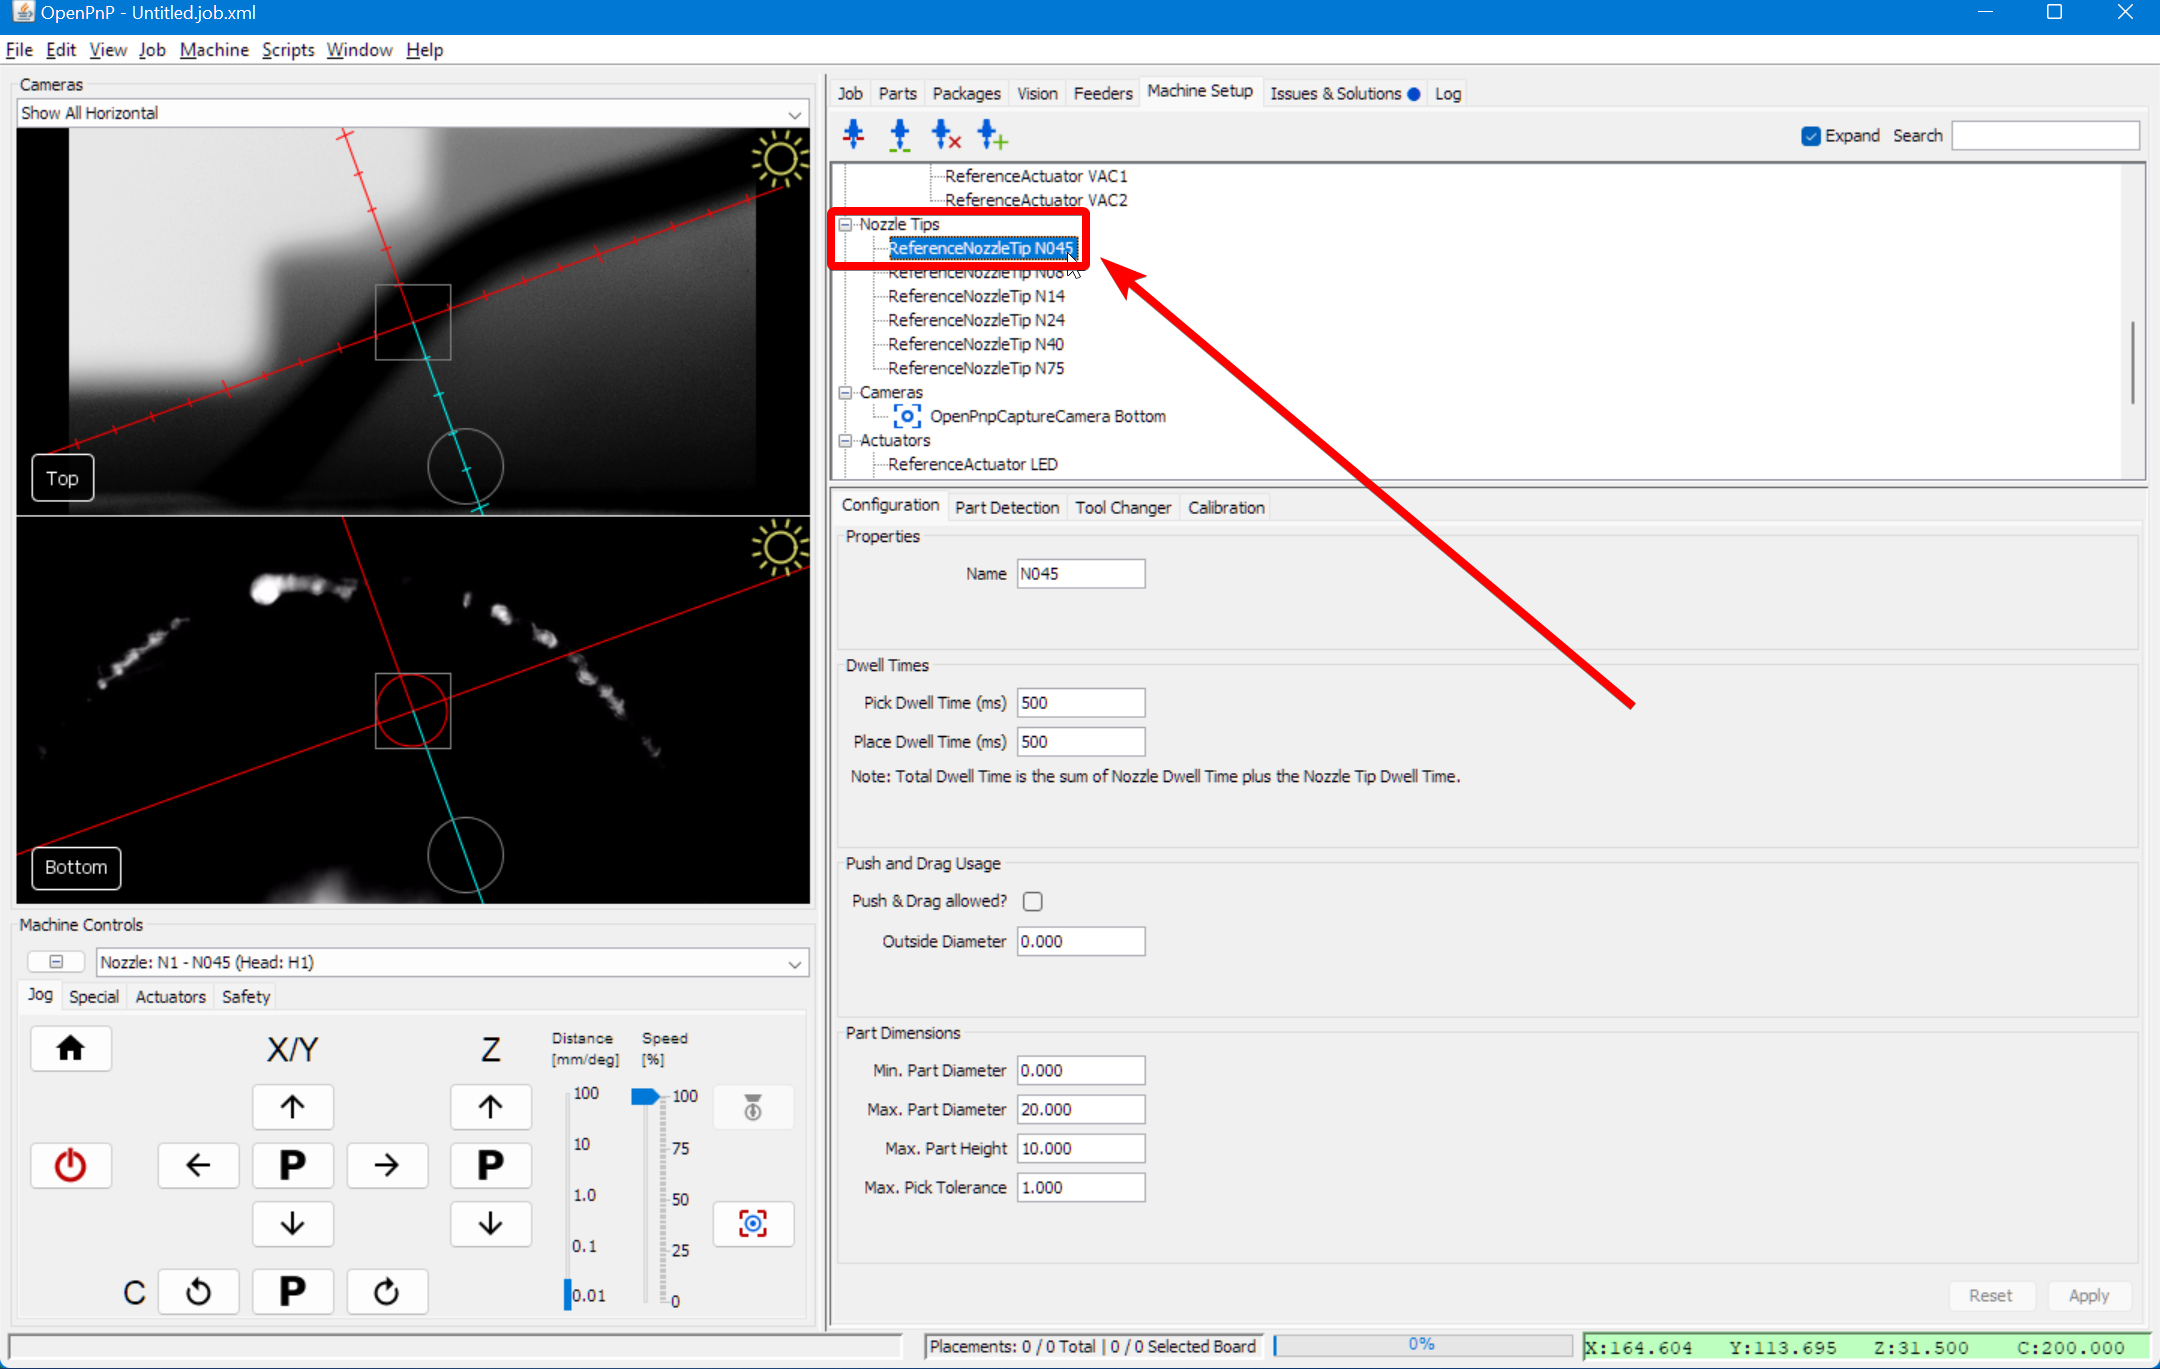Viewport: 2160px width, 1369px height.
Task: Adjust the speed percentage slider handle
Action: tap(645, 1097)
